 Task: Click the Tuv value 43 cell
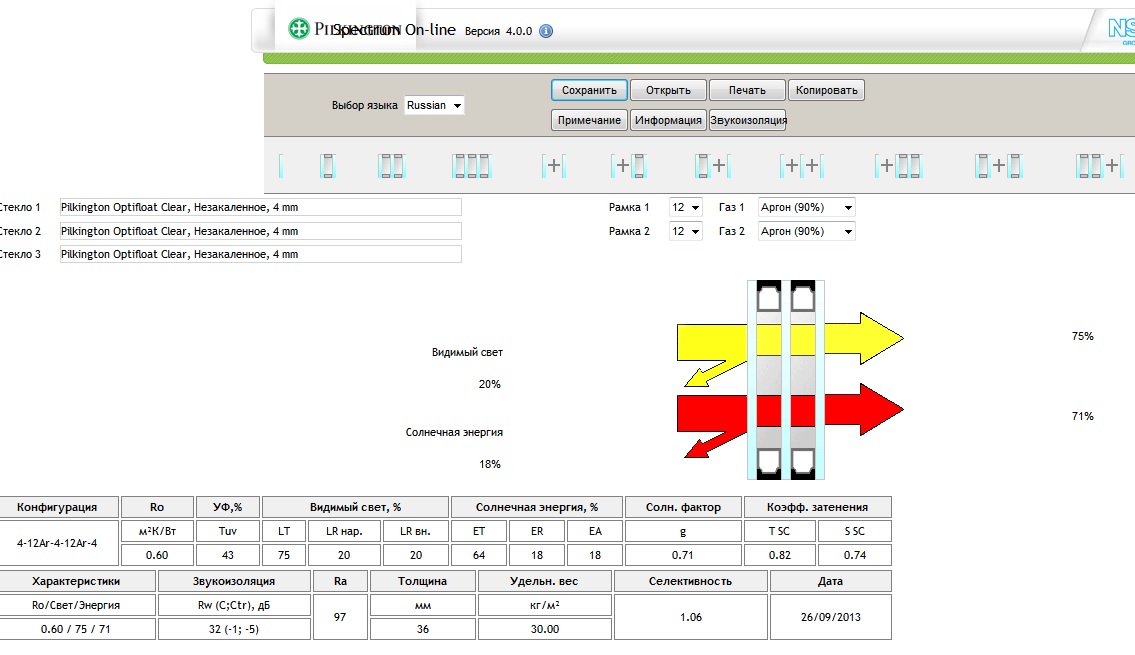[x=227, y=555]
